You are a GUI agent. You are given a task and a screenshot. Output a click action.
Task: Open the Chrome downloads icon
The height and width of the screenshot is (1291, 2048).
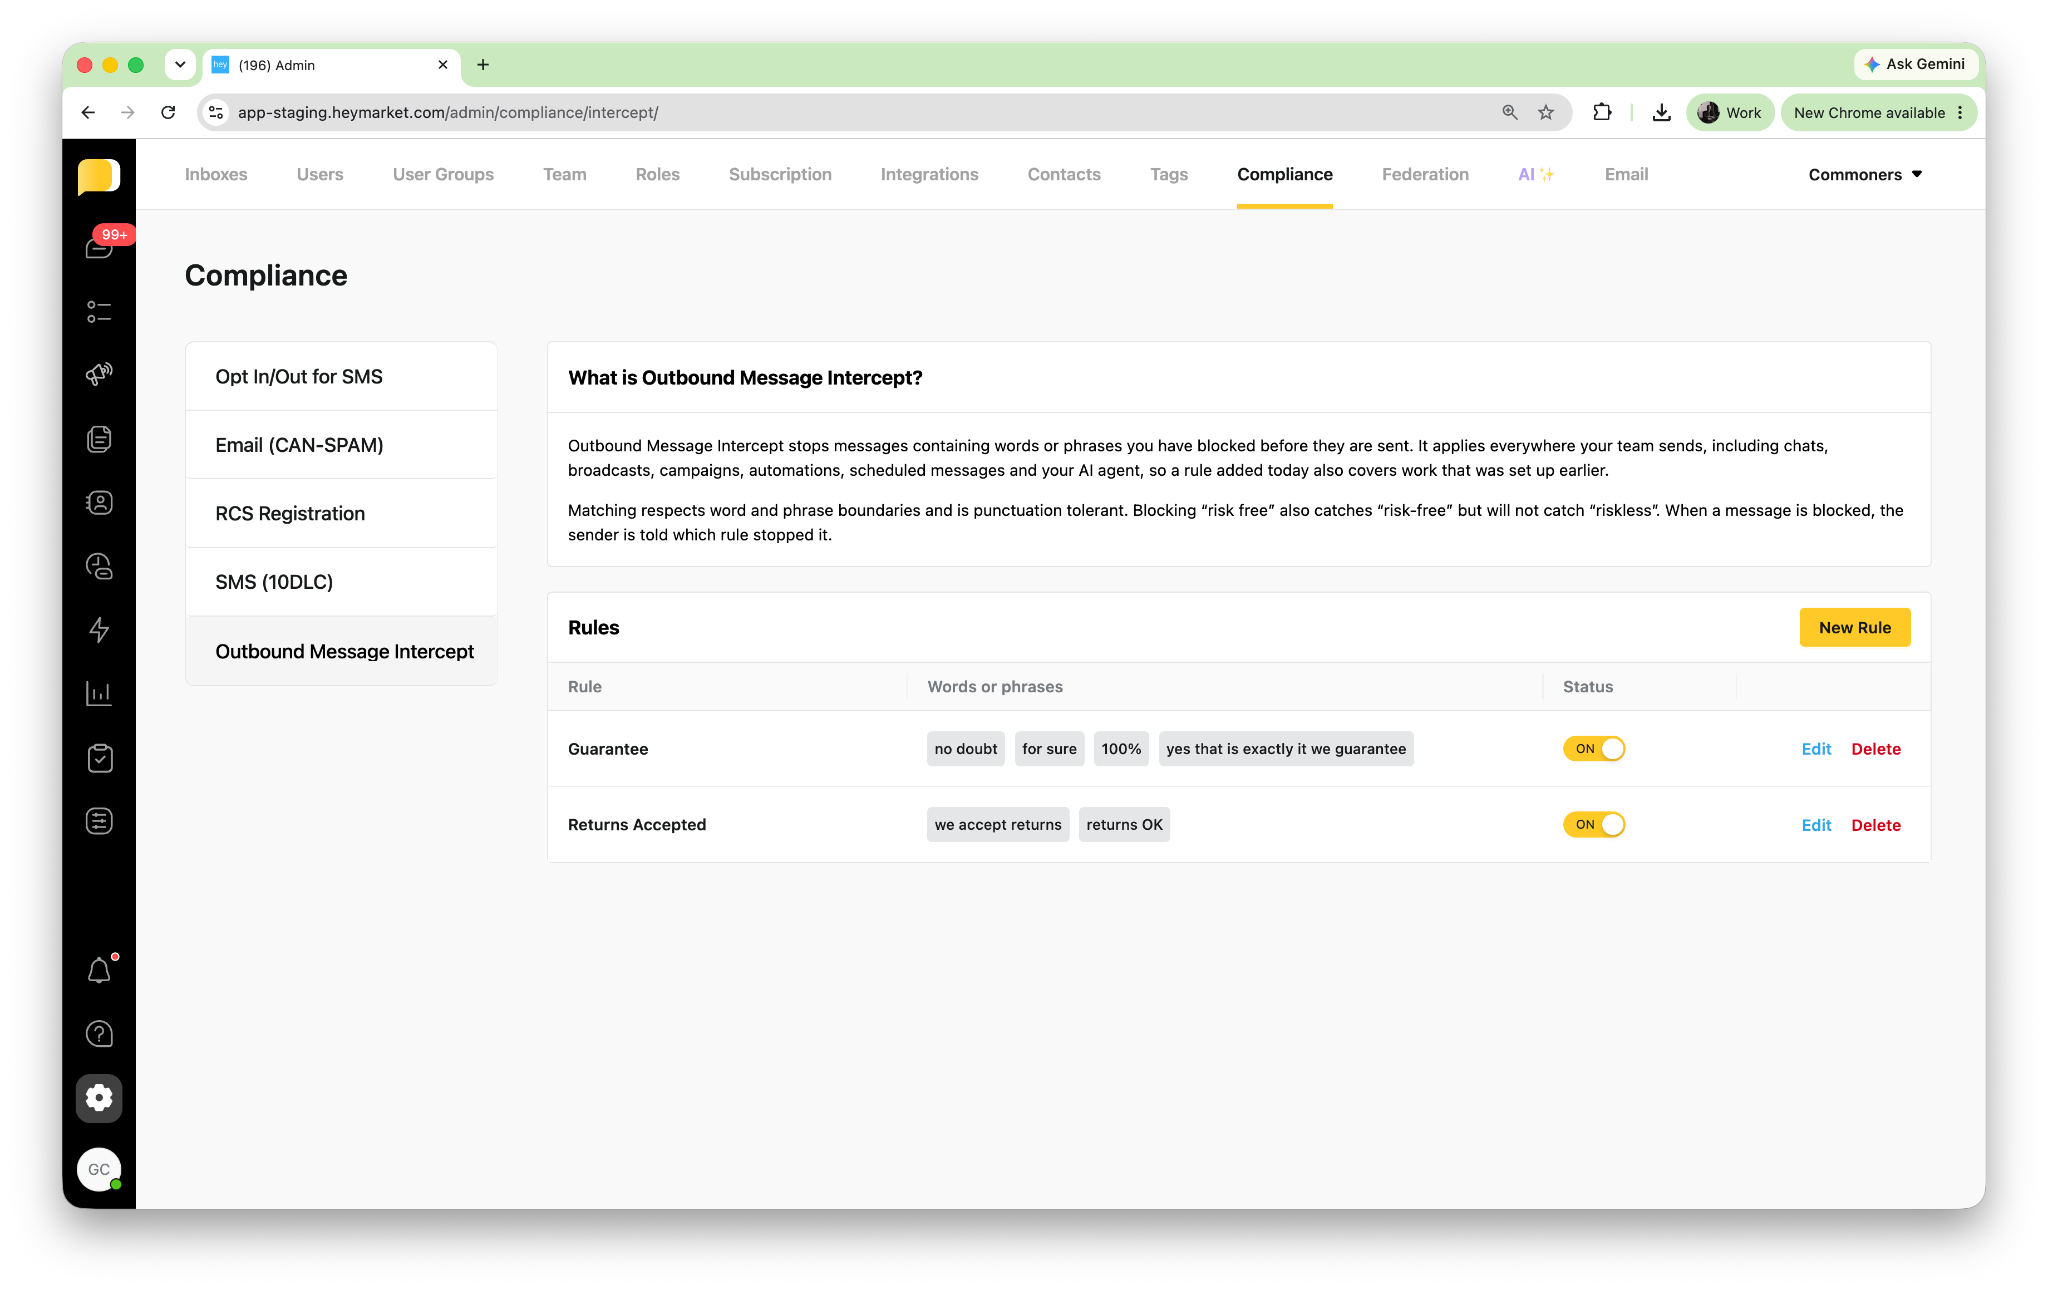click(x=1662, y=113)
